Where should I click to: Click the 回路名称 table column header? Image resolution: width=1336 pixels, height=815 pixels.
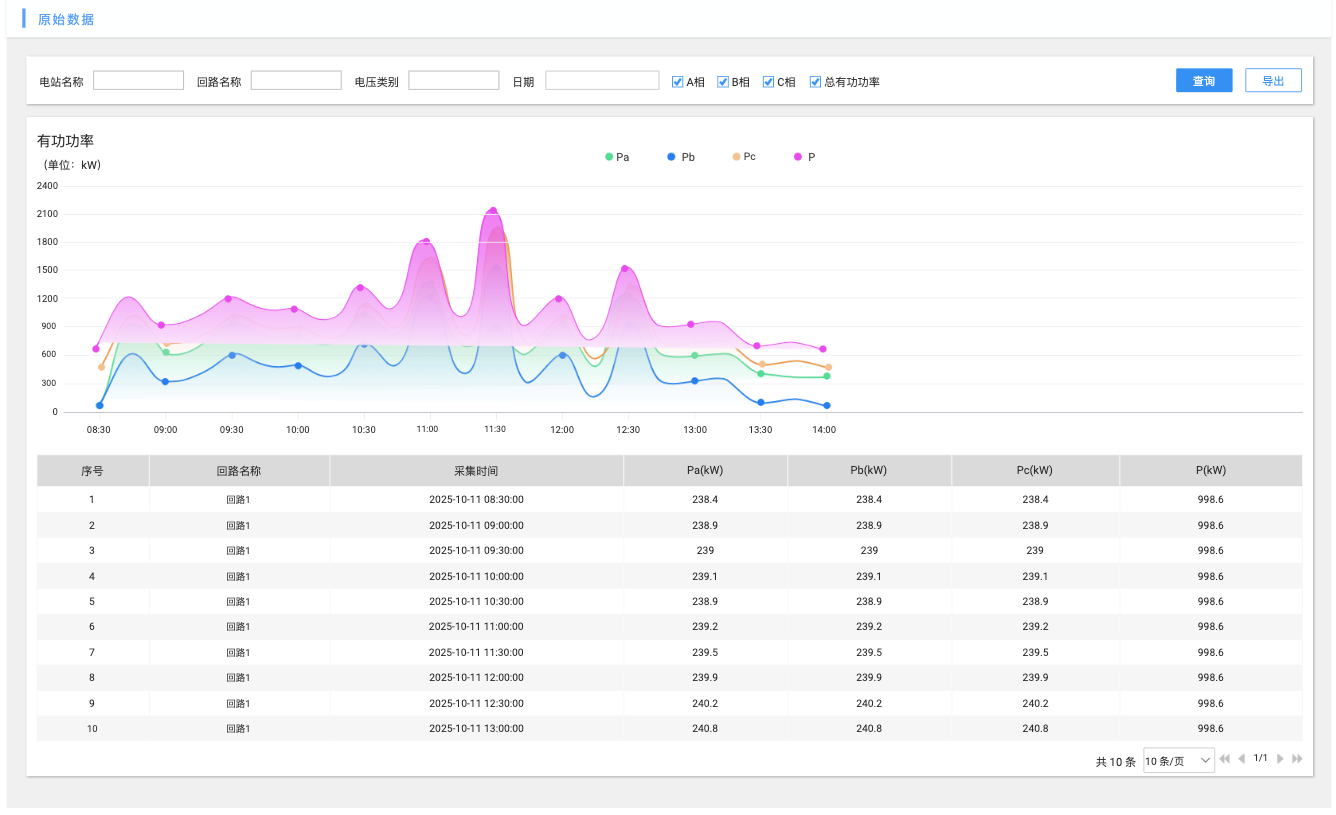click(x=239, y=471)
